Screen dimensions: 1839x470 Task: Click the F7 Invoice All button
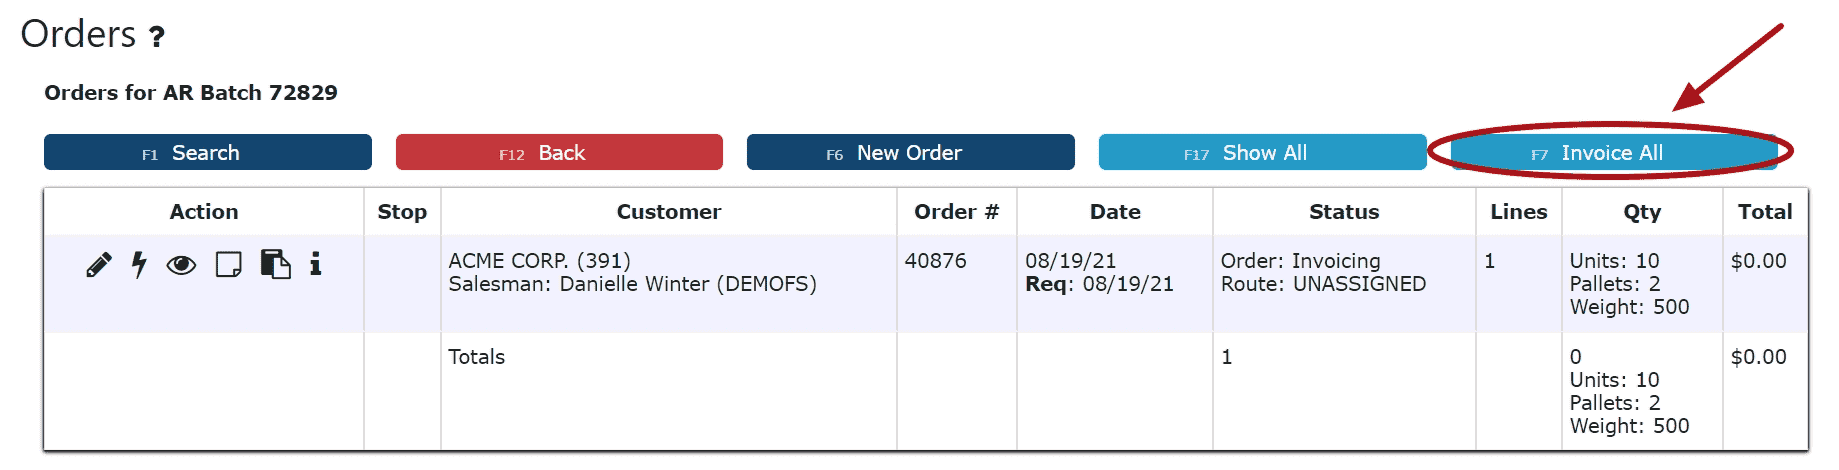[1612, 152]
